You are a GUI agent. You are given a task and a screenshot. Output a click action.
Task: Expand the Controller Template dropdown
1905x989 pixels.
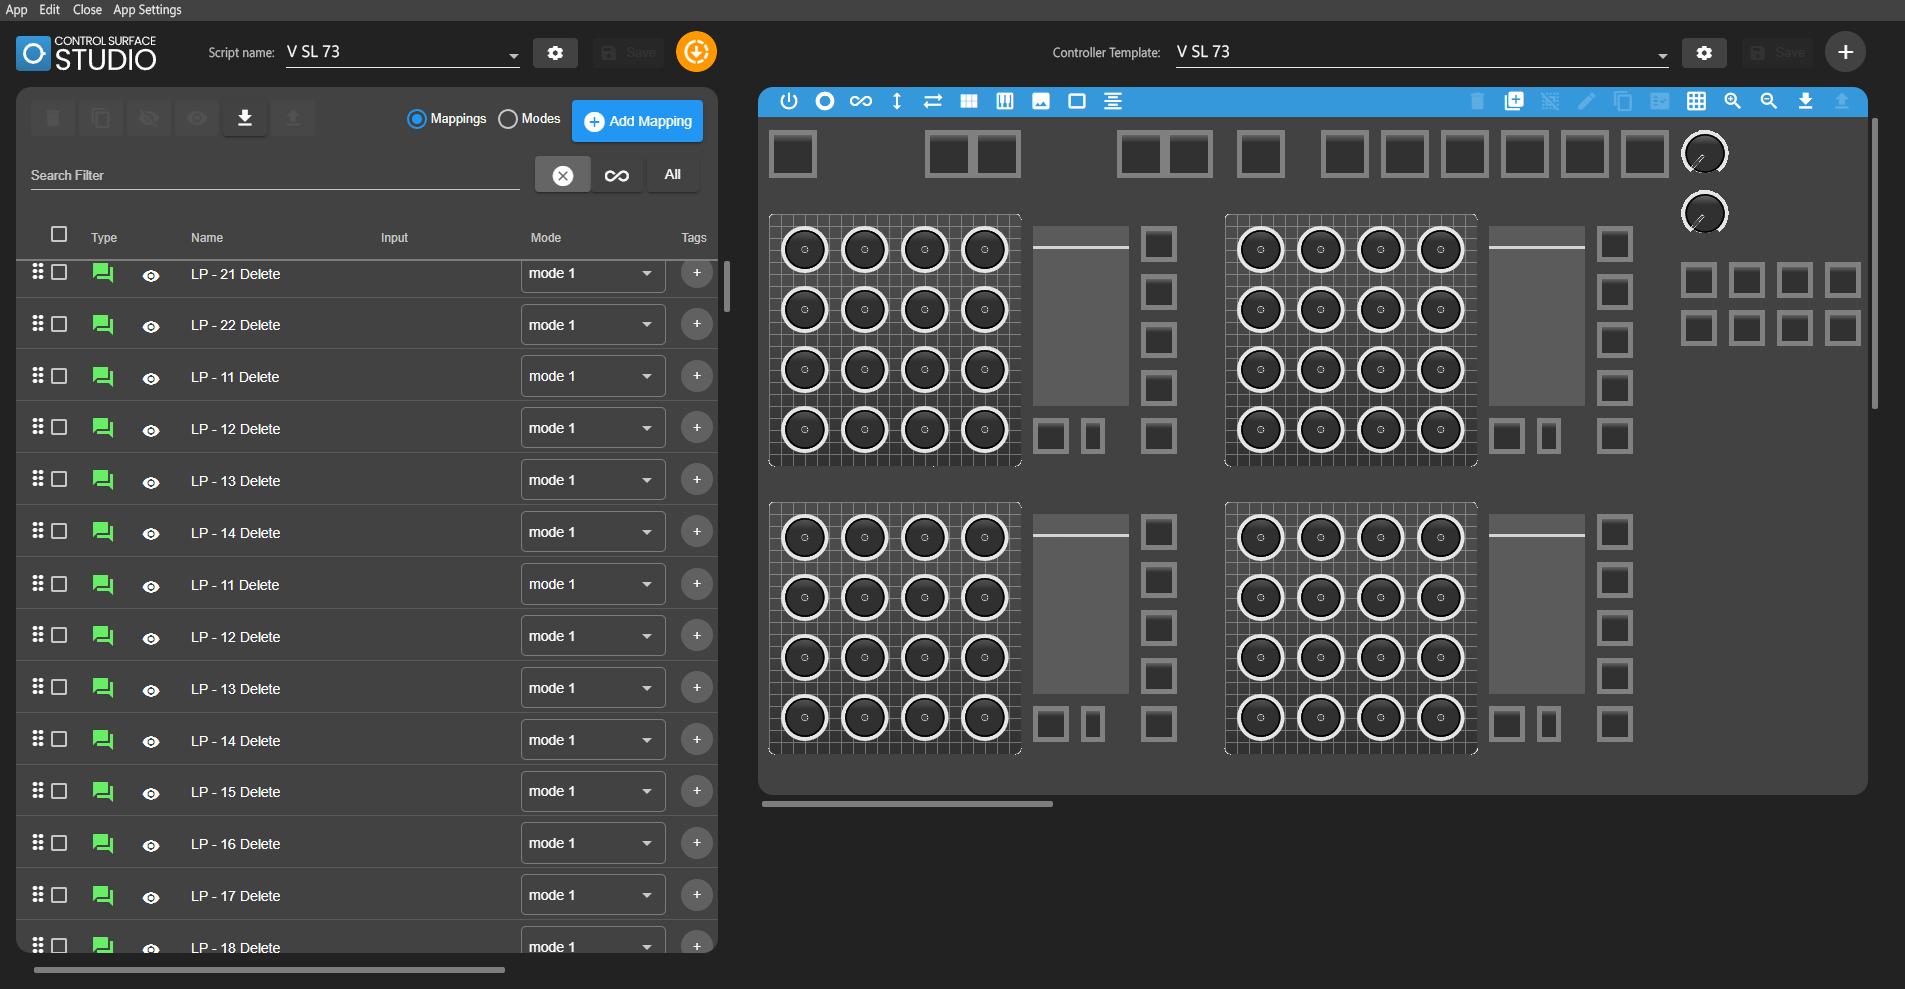tap(1662, 56)
